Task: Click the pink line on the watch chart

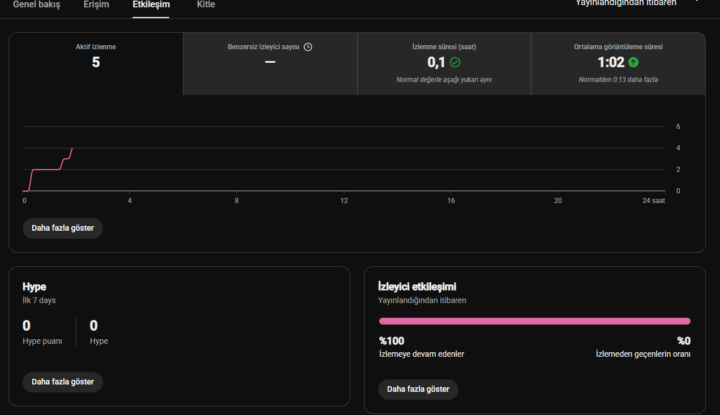Action: (47, 169)
